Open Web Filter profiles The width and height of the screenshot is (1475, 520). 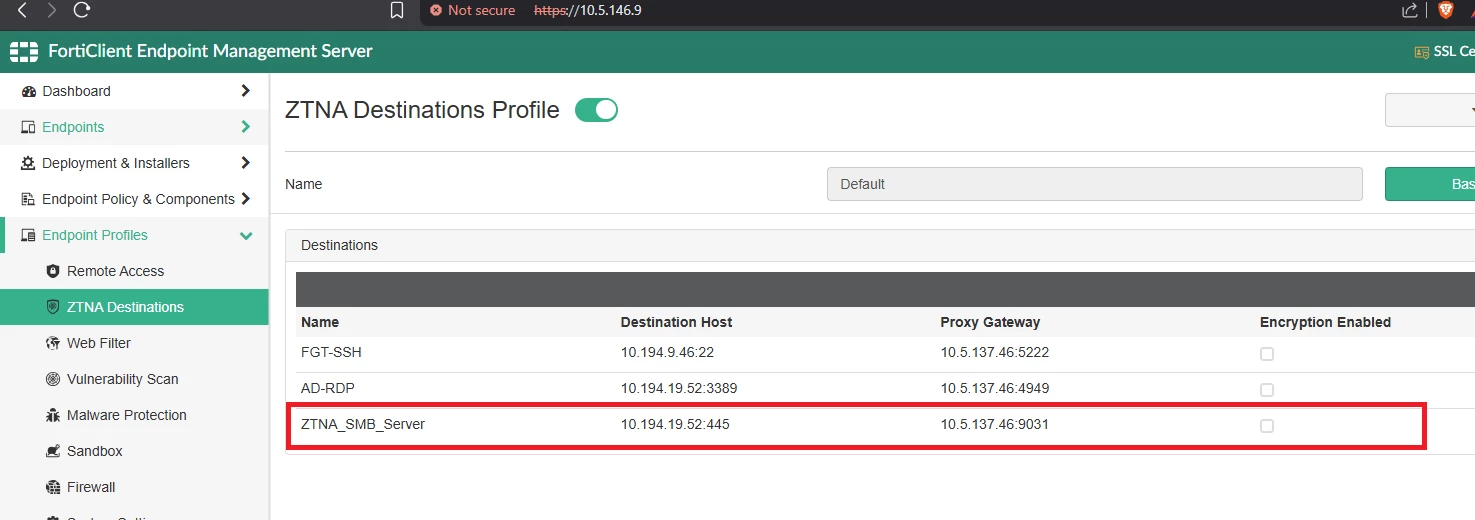coord(99,343)
